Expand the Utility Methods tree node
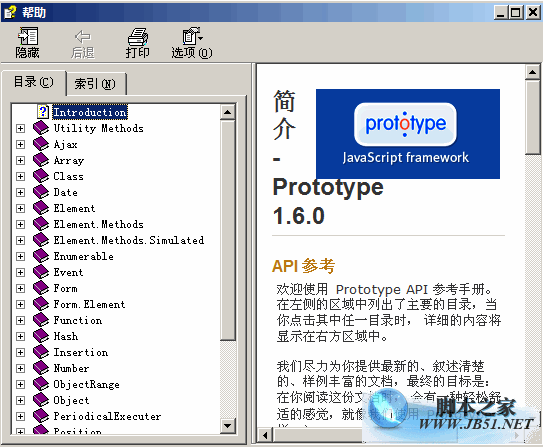Screen dimensions: 543x447 [x=20, y=128]
